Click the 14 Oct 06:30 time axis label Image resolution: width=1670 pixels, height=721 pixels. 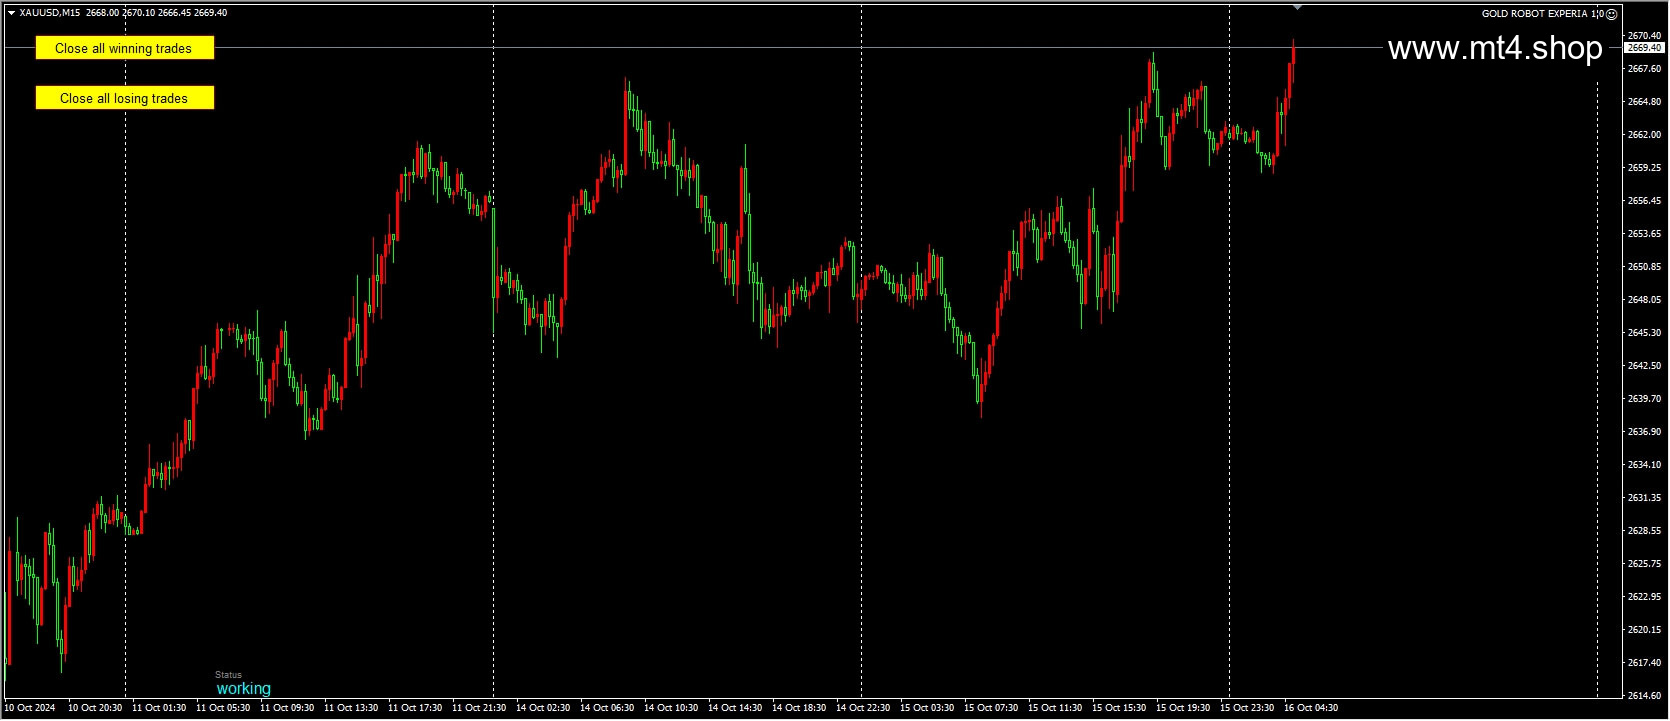coord(607,708)
